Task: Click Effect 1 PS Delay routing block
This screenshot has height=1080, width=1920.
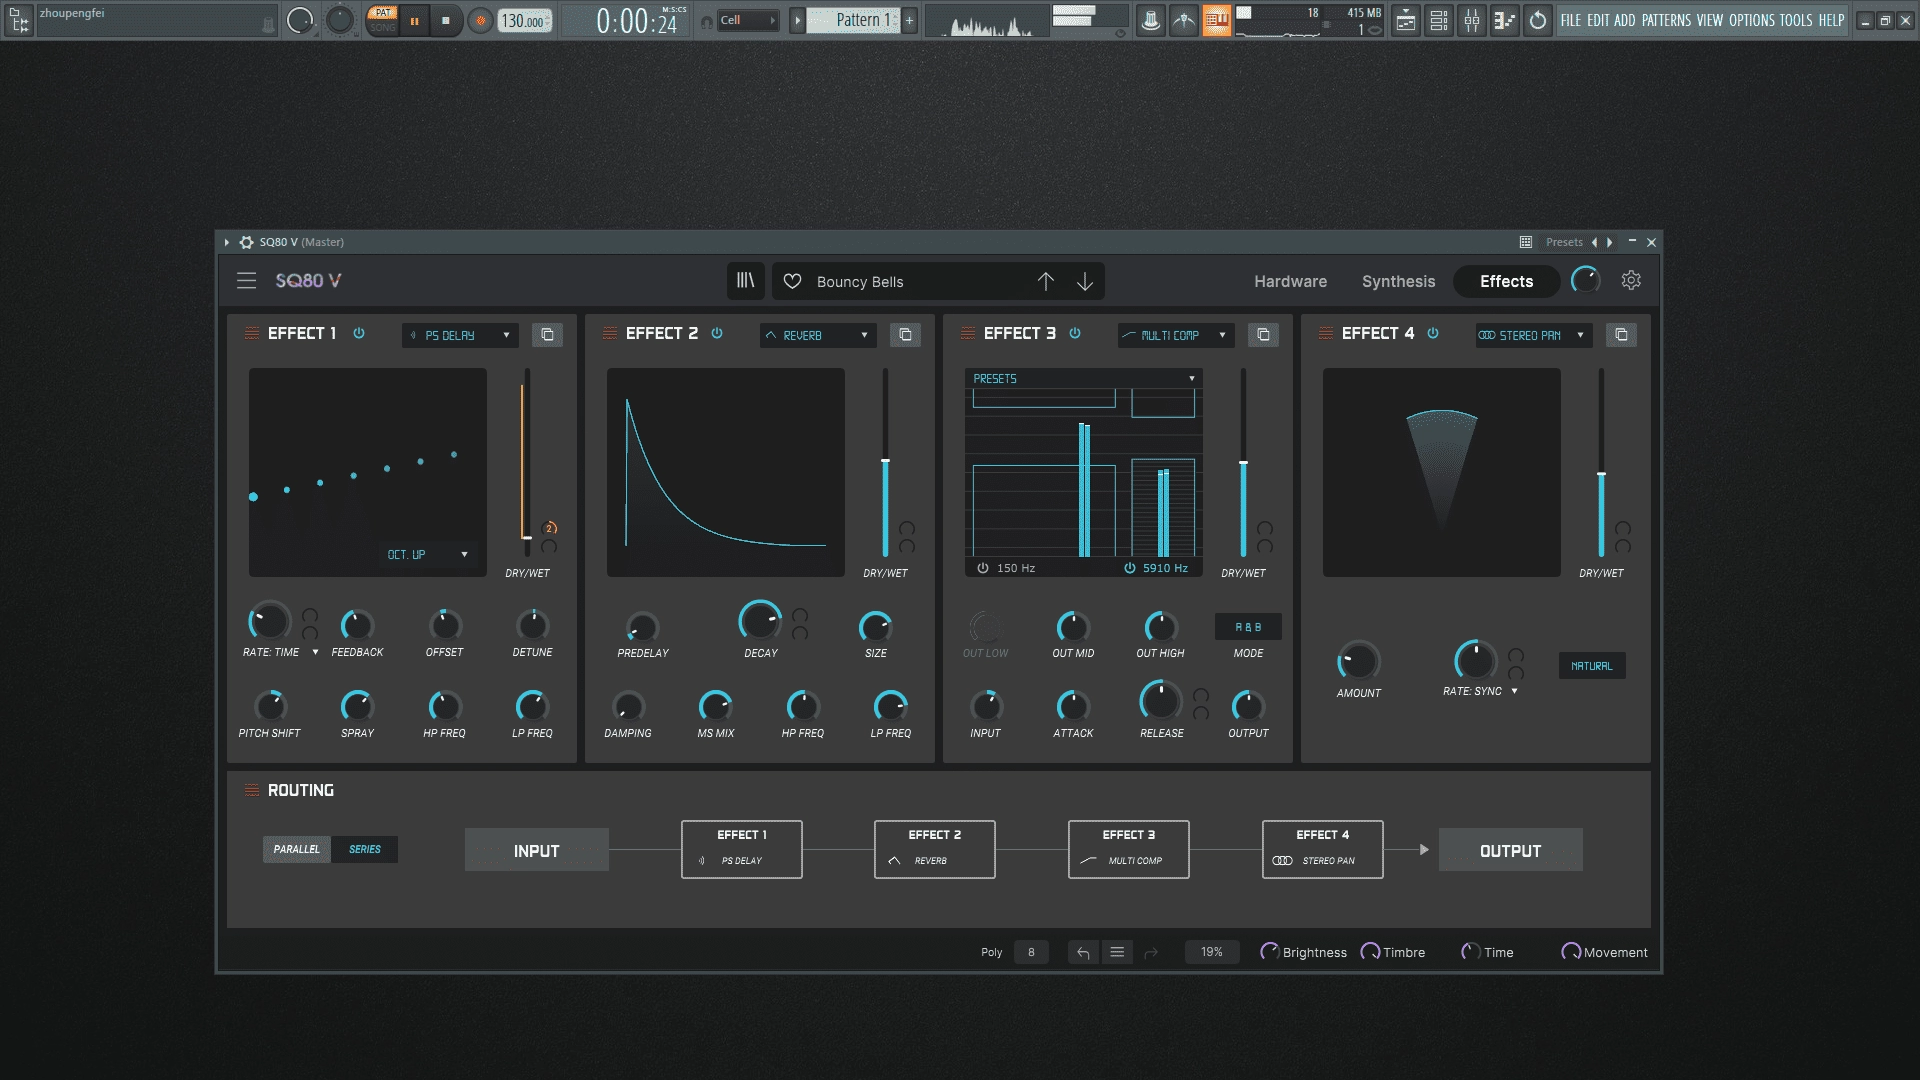Action: tap(741, 849)
